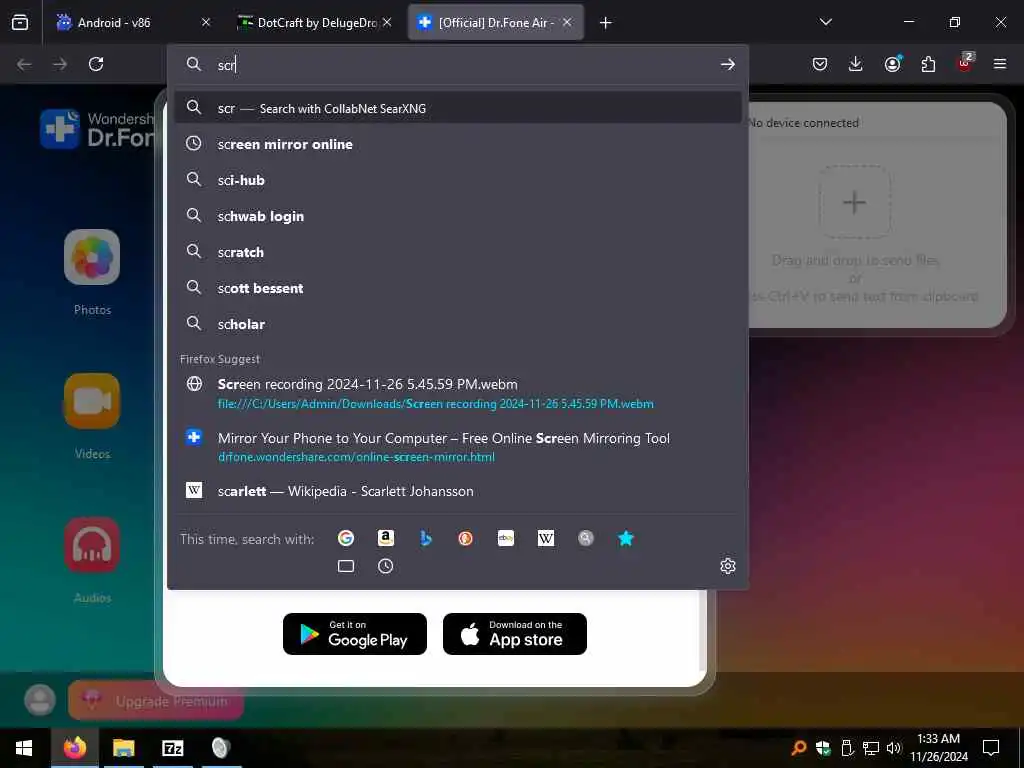The width and height of the screenshot is (1024, 768).
Task: Open Firefox View in the tab bar
Action: [x=20, y=22]
